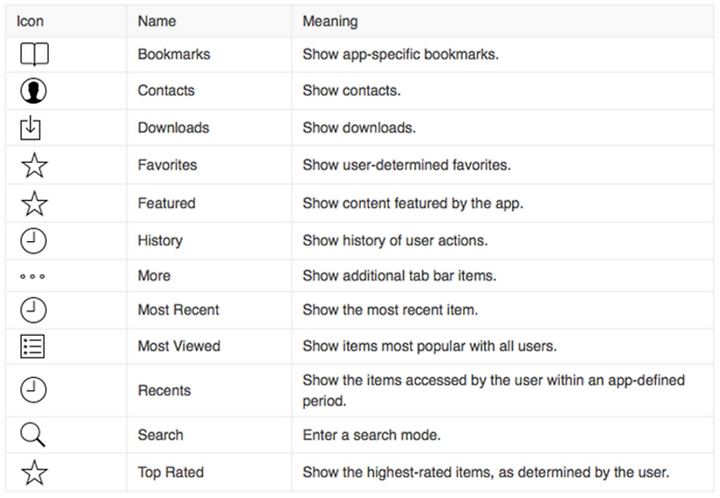
Task: Select the Recents clock icon
Action: tap(34, 390)
